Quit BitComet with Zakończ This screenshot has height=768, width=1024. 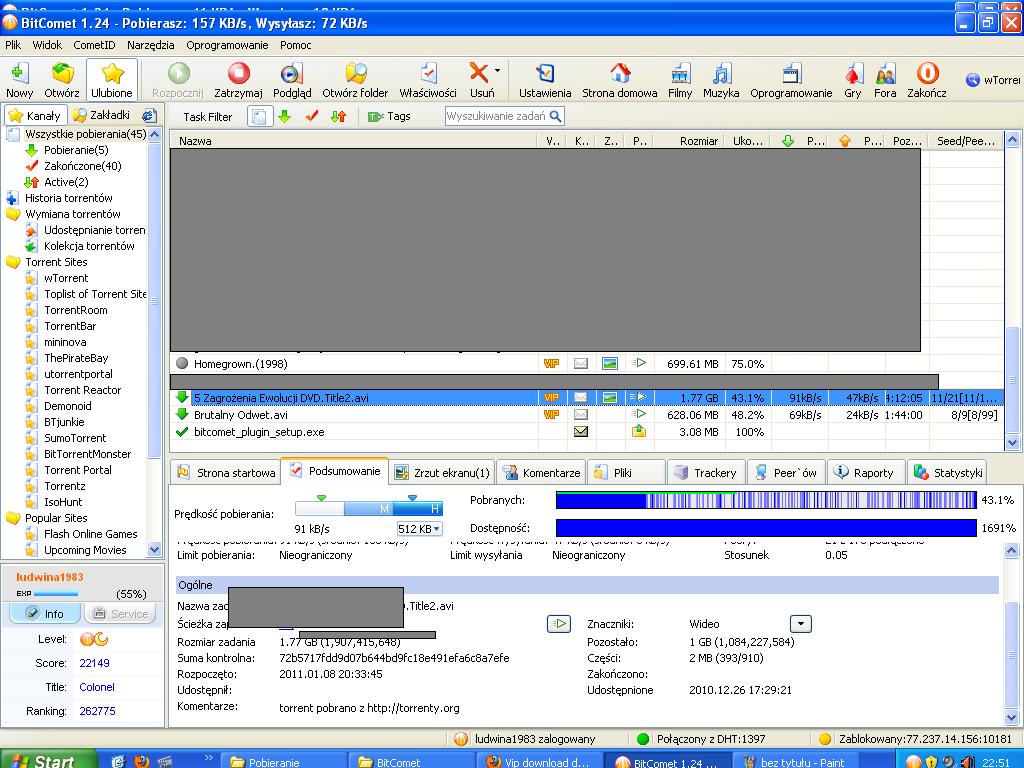[x=927, y=80]
